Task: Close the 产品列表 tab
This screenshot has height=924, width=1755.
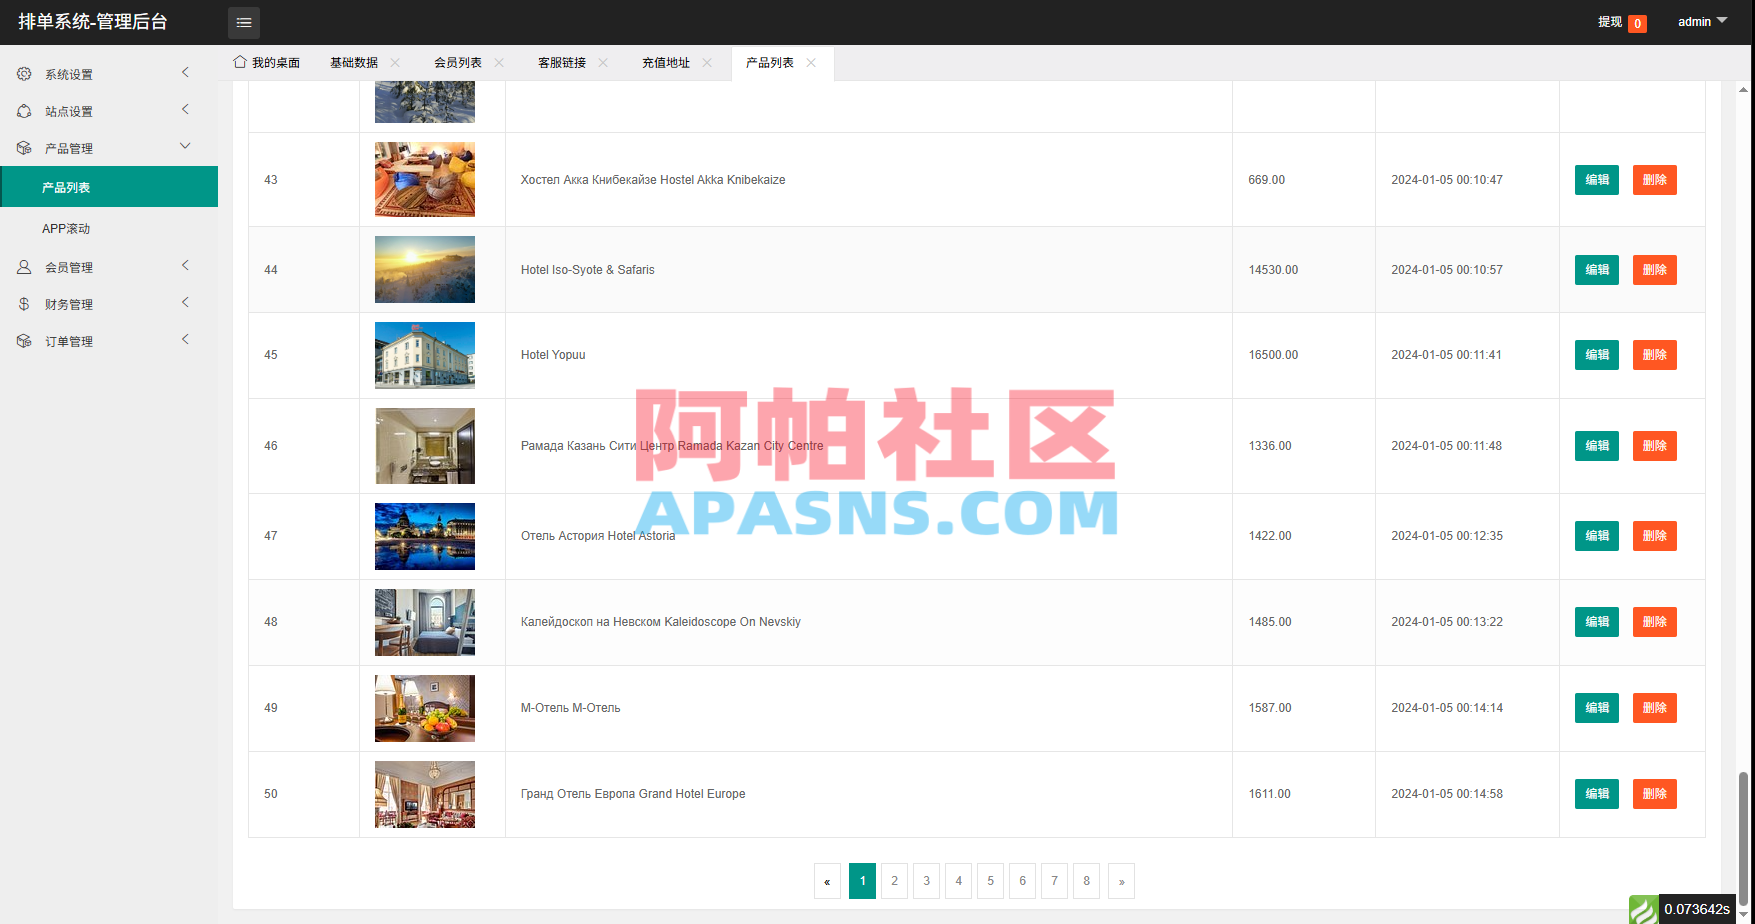Action: 811,62
